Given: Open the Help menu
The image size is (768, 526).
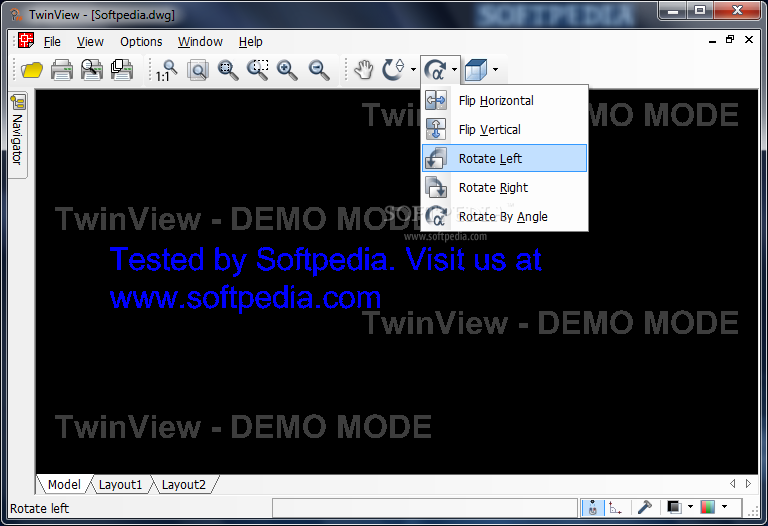Looking at the screenshot, I should (250, 42).
